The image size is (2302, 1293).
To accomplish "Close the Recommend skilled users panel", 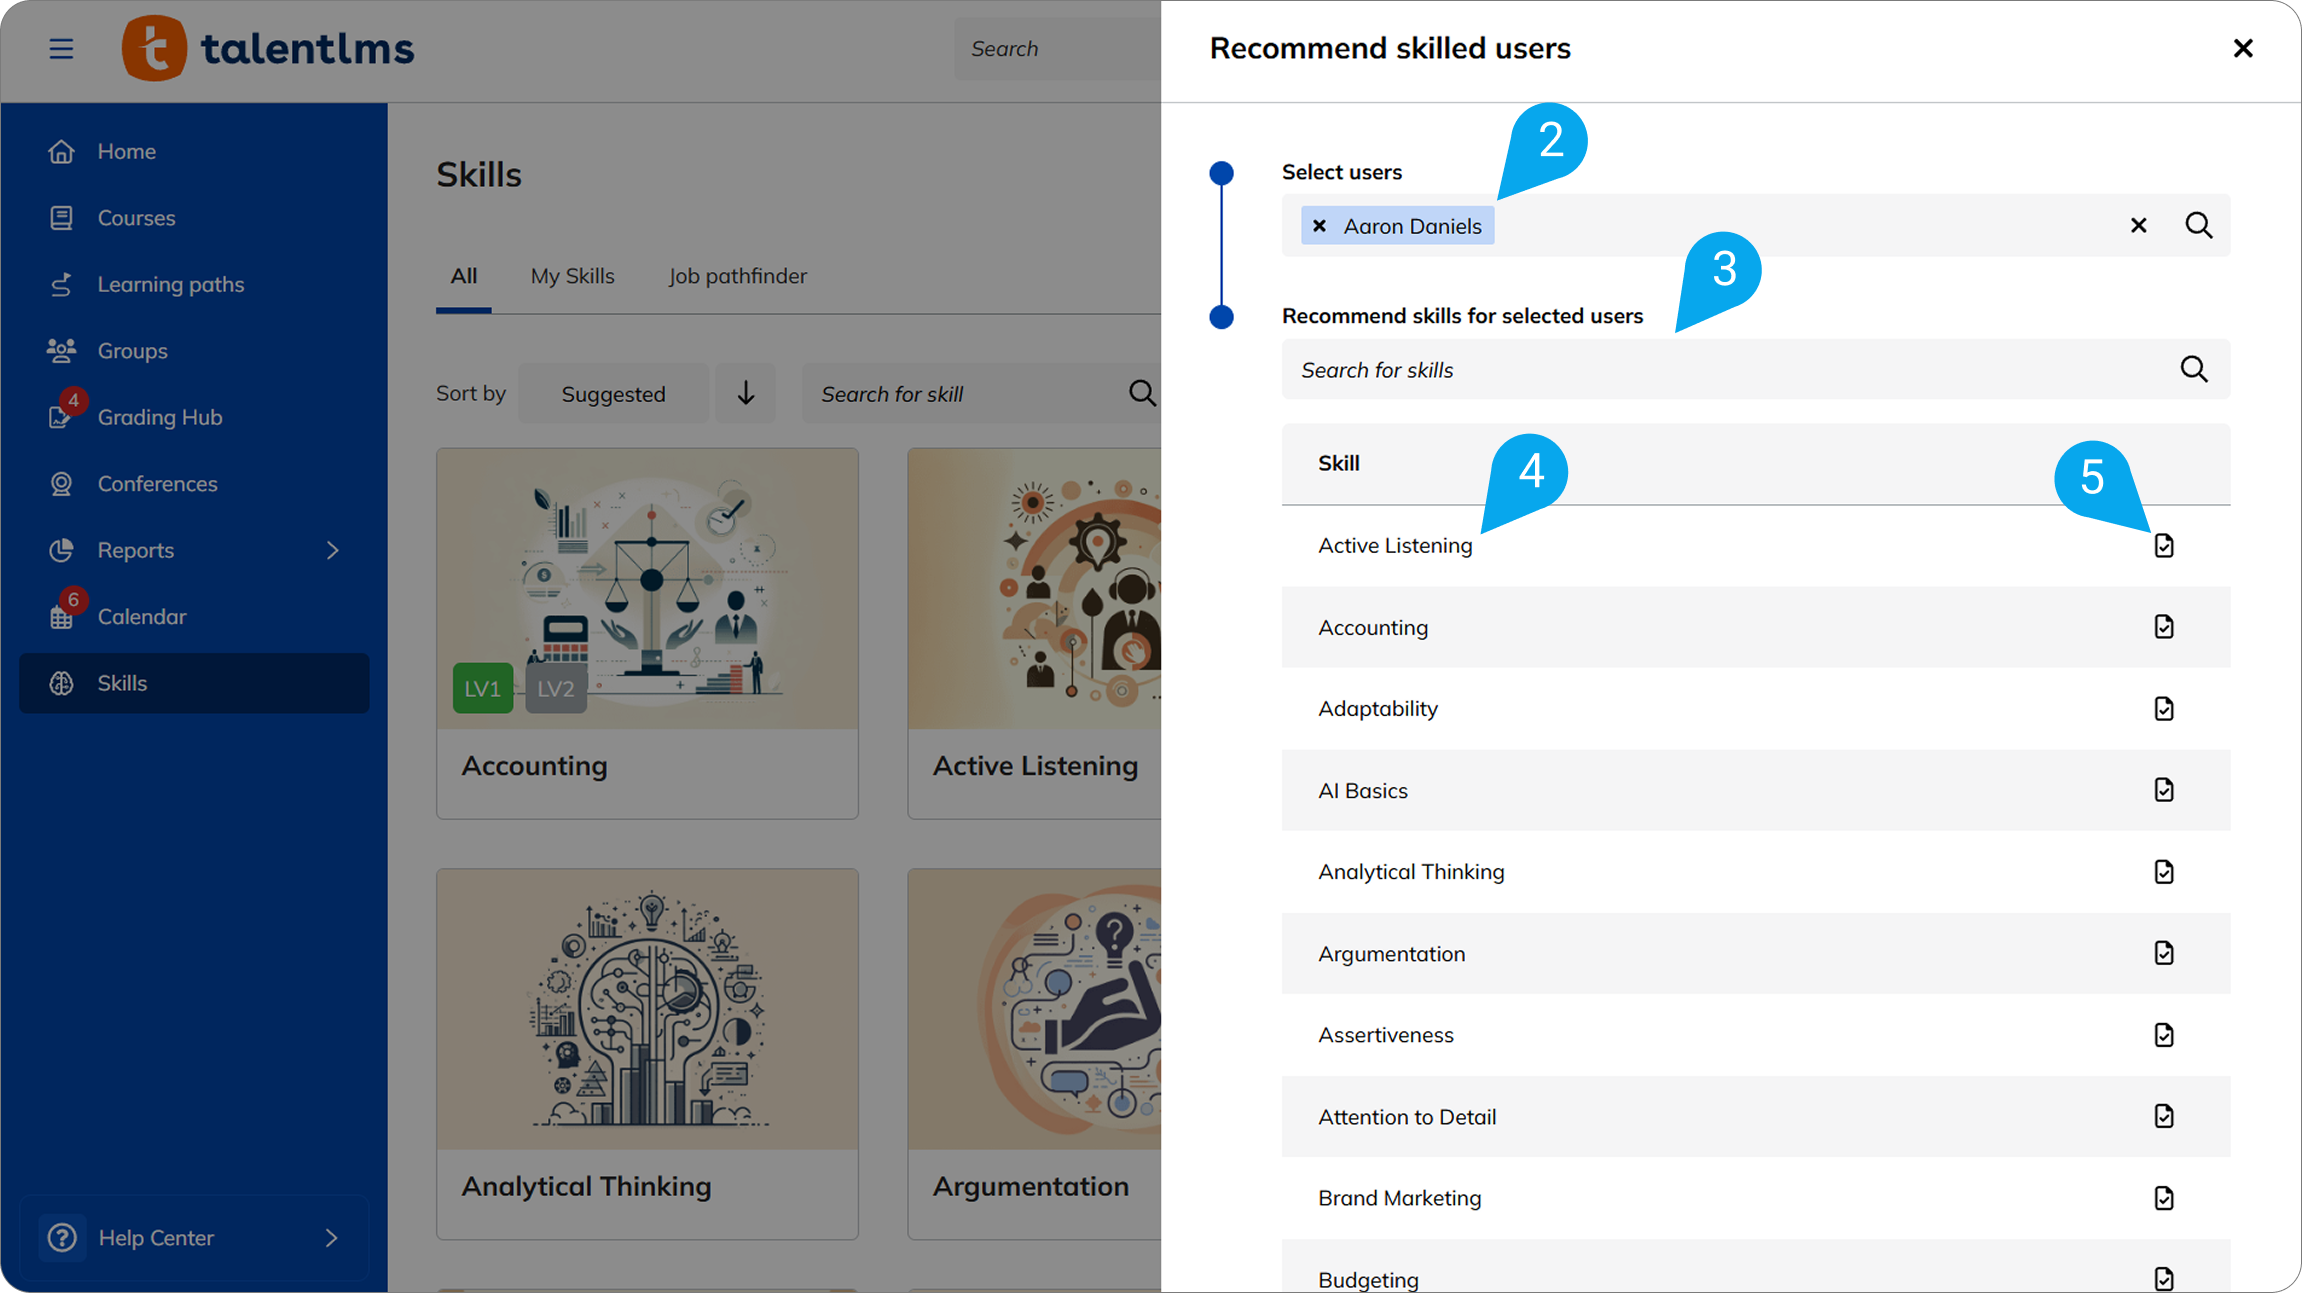I will (2242, 48).
